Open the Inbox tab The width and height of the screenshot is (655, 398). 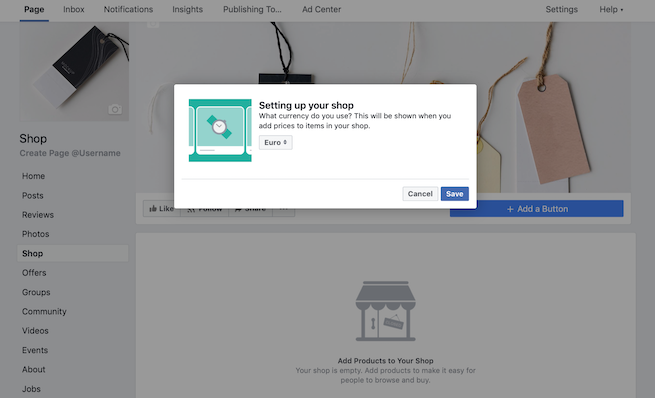[x=74, y=9]
